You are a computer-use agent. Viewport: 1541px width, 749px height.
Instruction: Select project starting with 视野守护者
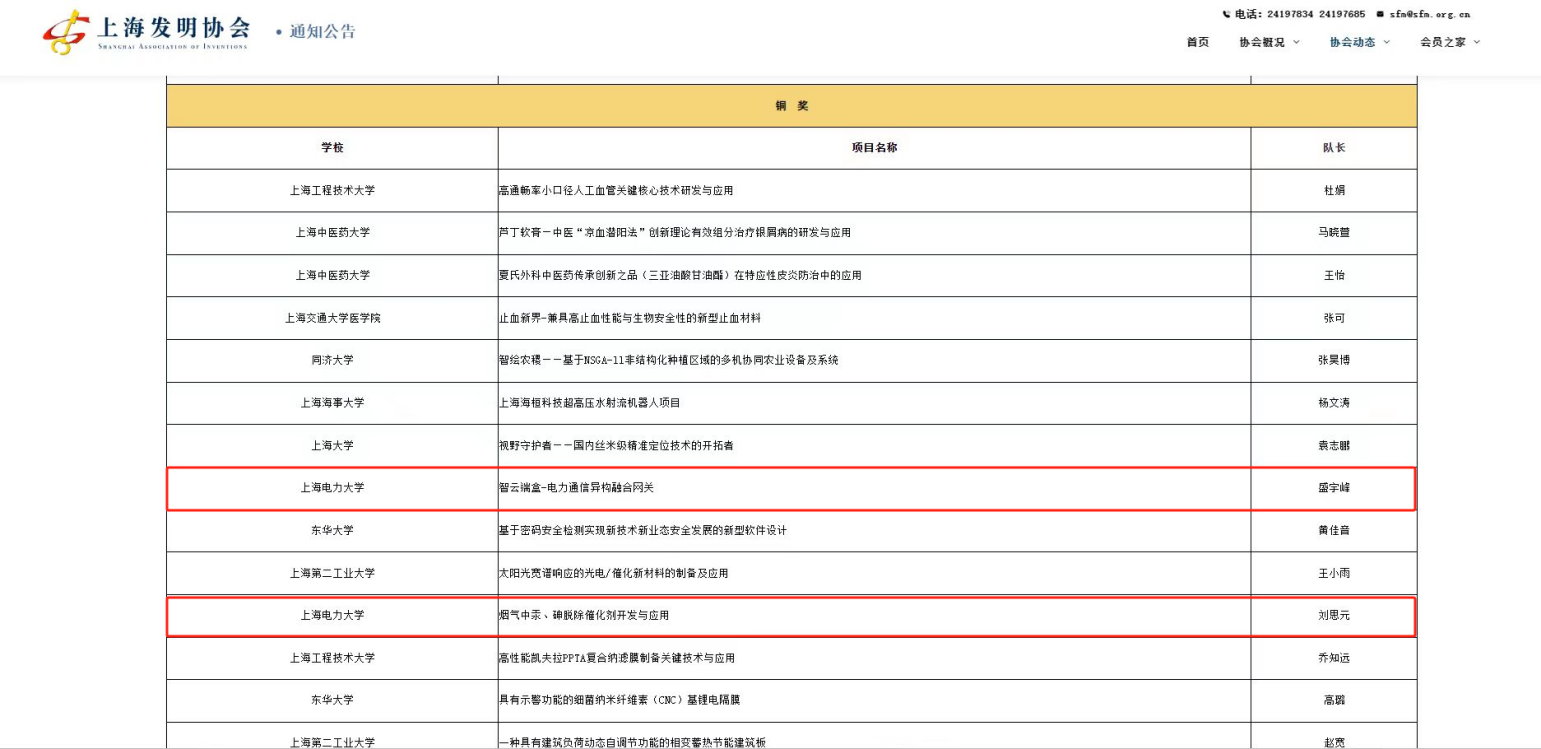(x=617, y=445)
